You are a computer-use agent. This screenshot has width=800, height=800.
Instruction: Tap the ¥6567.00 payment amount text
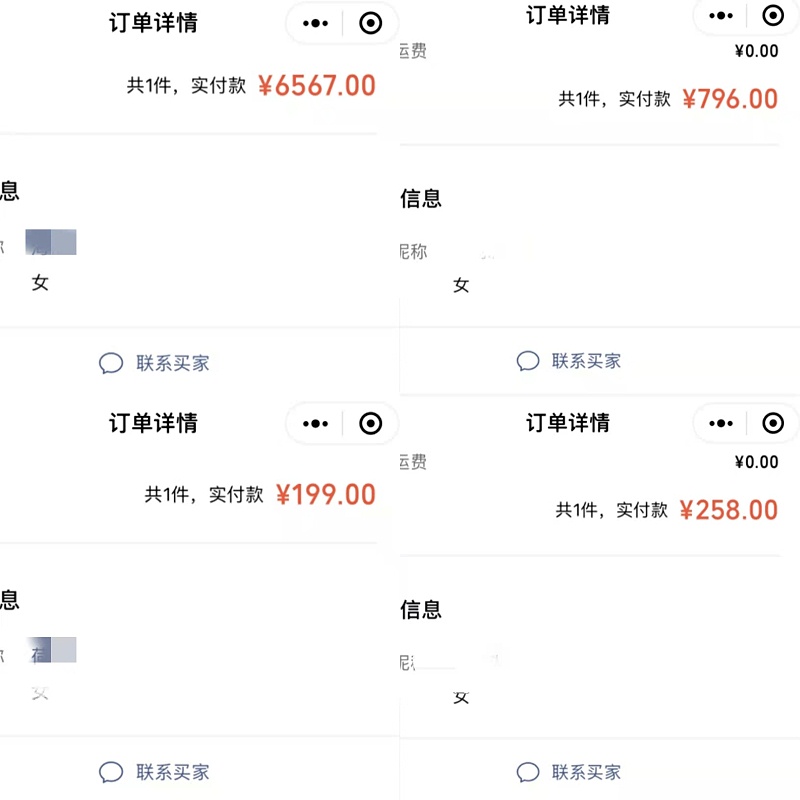pyautogui.click(x=318, y=85)
